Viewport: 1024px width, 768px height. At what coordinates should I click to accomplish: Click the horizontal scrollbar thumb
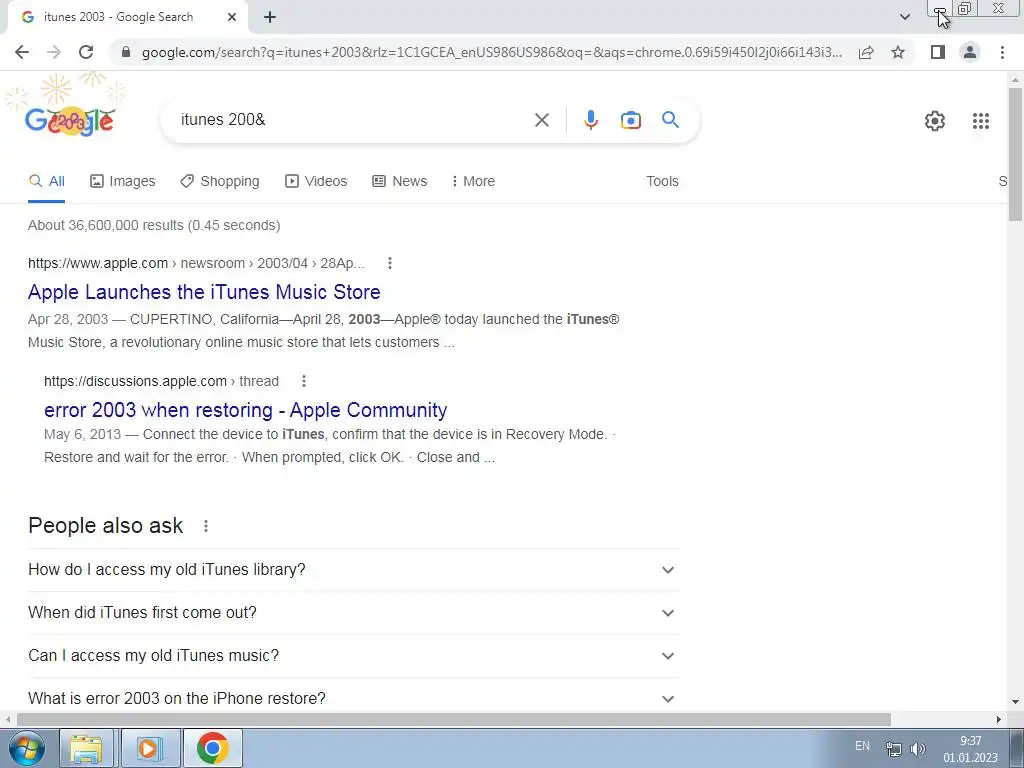454,719
